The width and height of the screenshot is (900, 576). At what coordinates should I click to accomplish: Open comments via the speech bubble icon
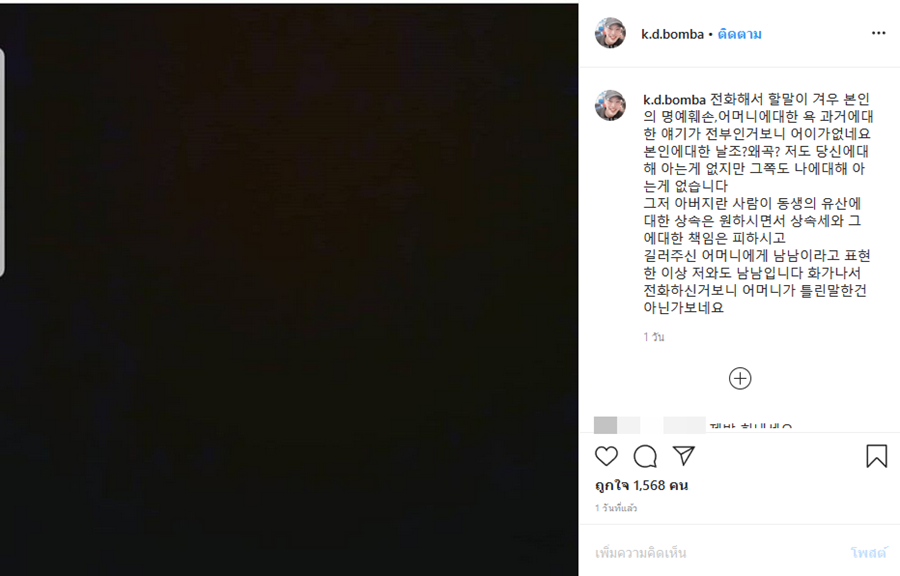point(645,457)
